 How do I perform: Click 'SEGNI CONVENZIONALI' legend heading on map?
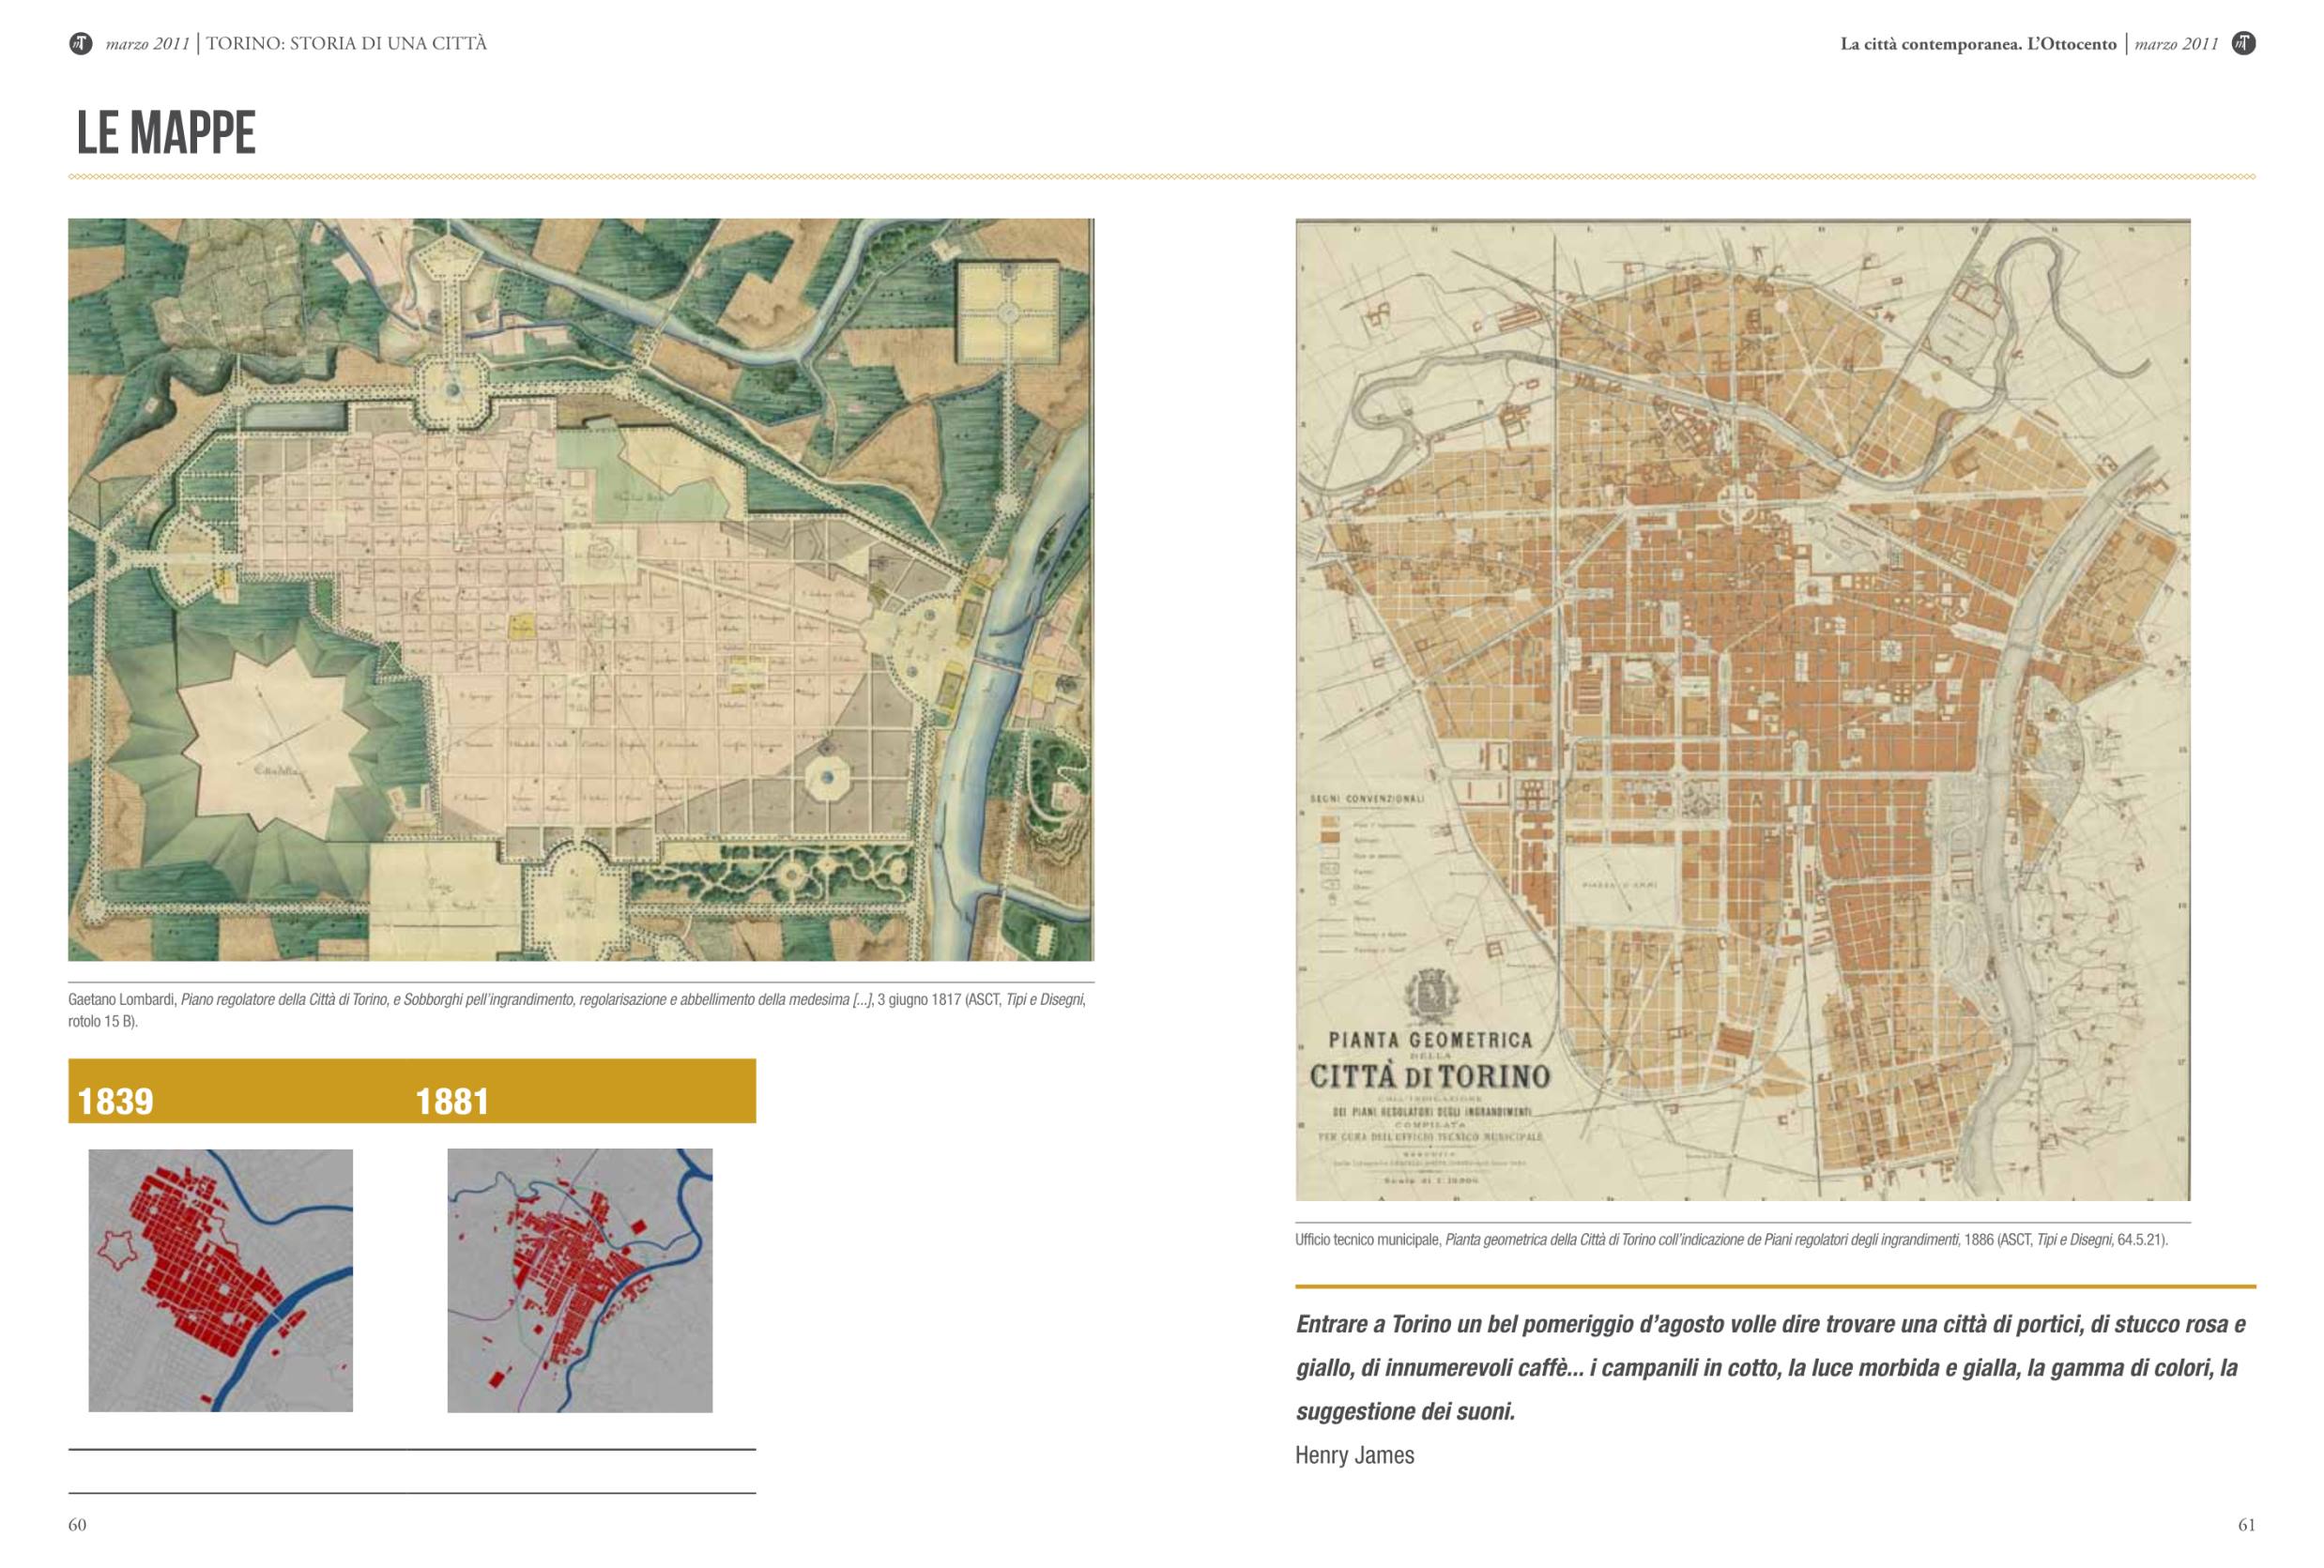[x=1366, y=799]
